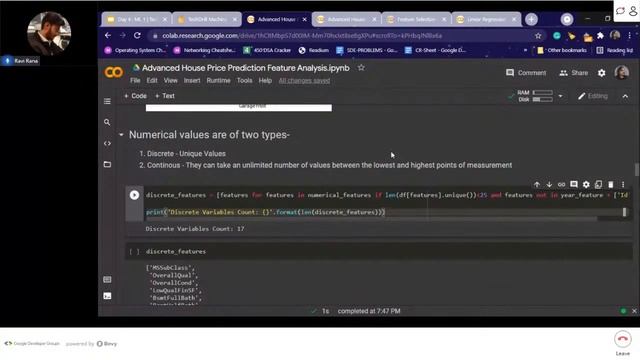Image resolution: width=640 pixels, height=360 pixels.
Task: Click the Disk usage bar
Action: [x=543, y=99]
